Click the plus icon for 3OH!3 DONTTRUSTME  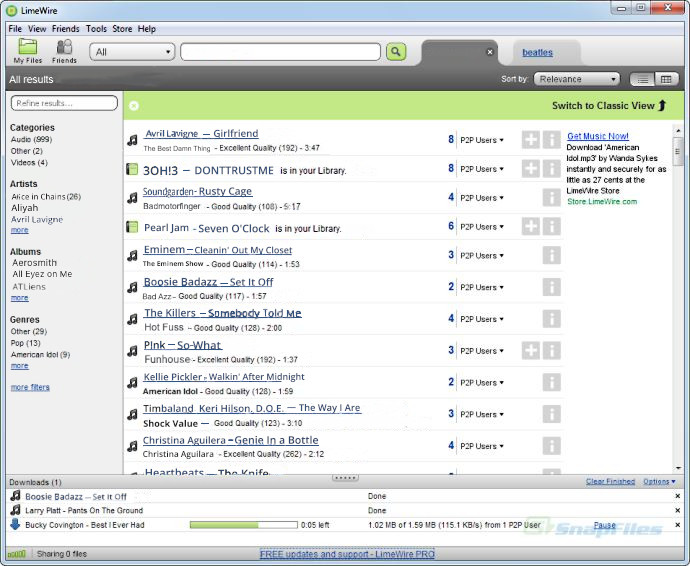click(531, 169)
